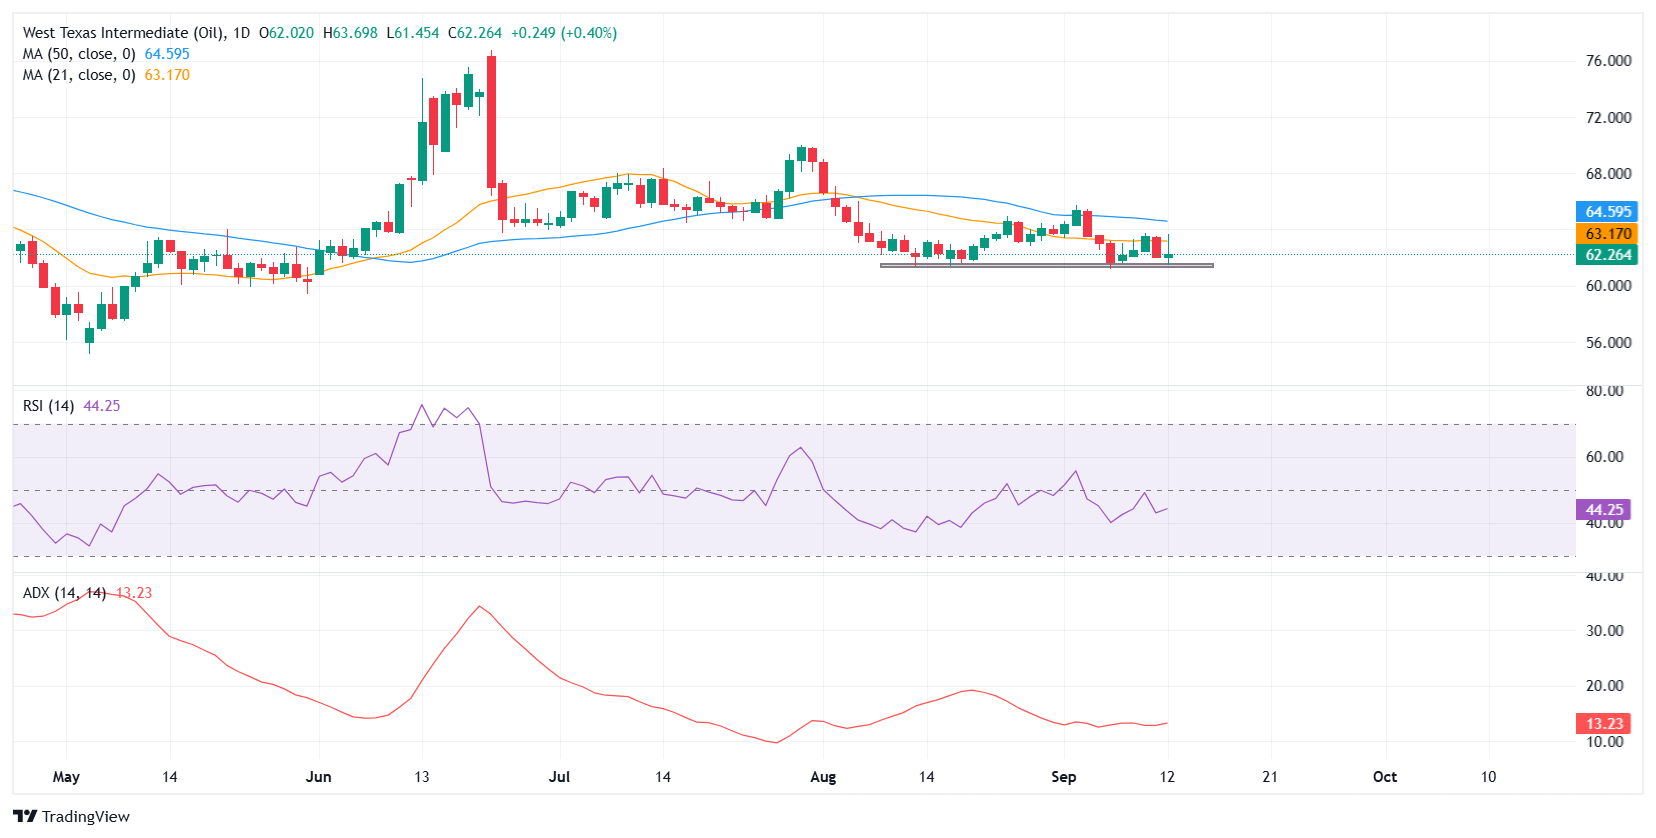The width and height of the screenshot is (1656, 838).
Task: Click the 1D timeframe label in header
Action: click(x=241, y=33)
